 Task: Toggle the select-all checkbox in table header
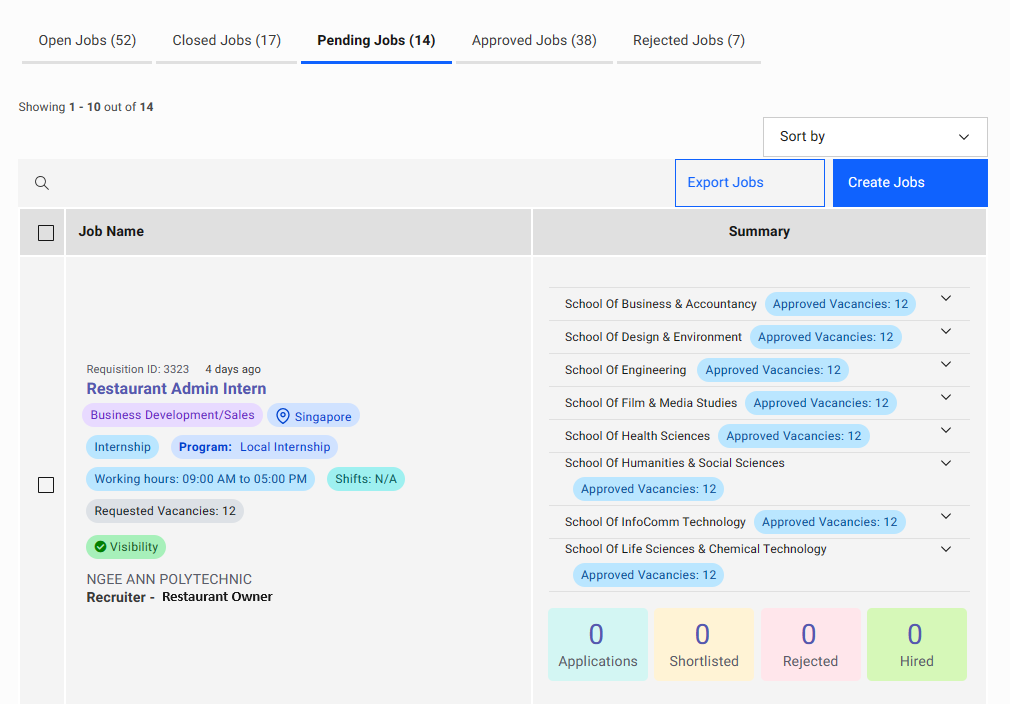pyautogui.click(x=46, y=233)
